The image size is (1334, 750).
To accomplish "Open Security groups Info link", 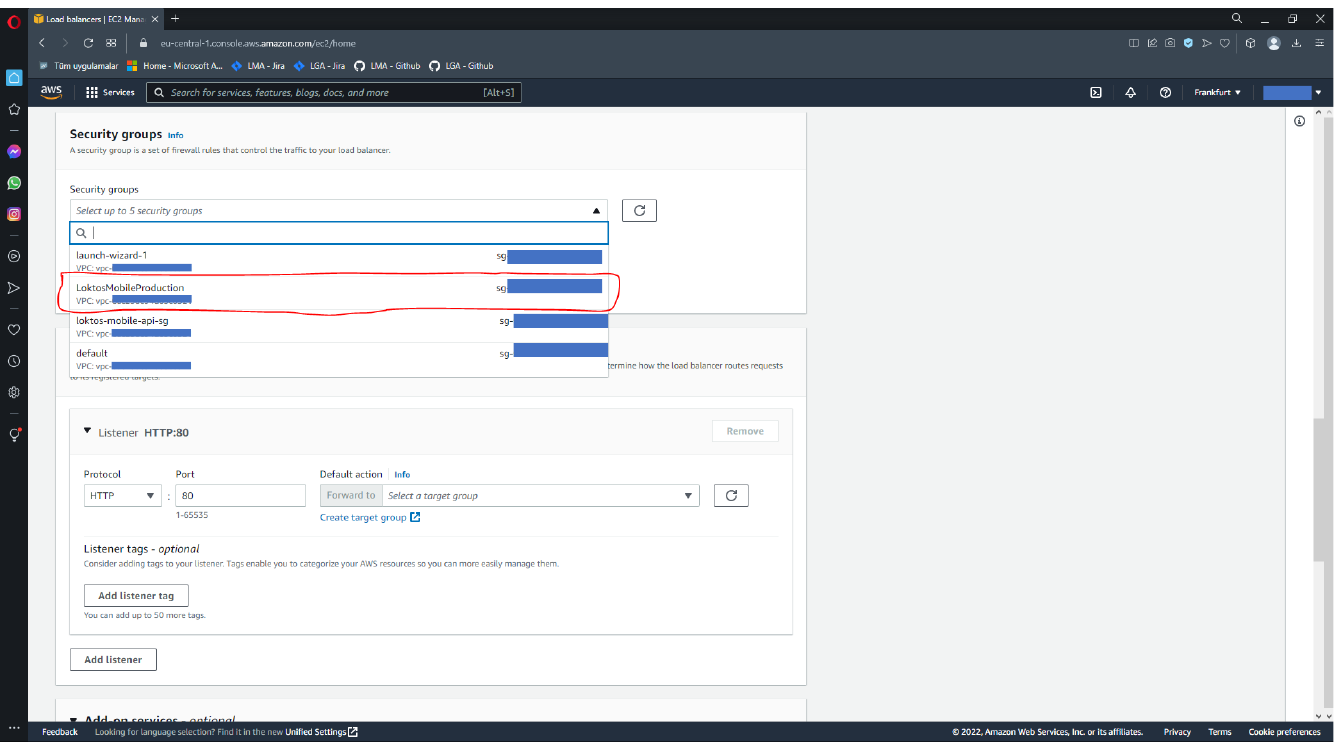I will point(176,135).
